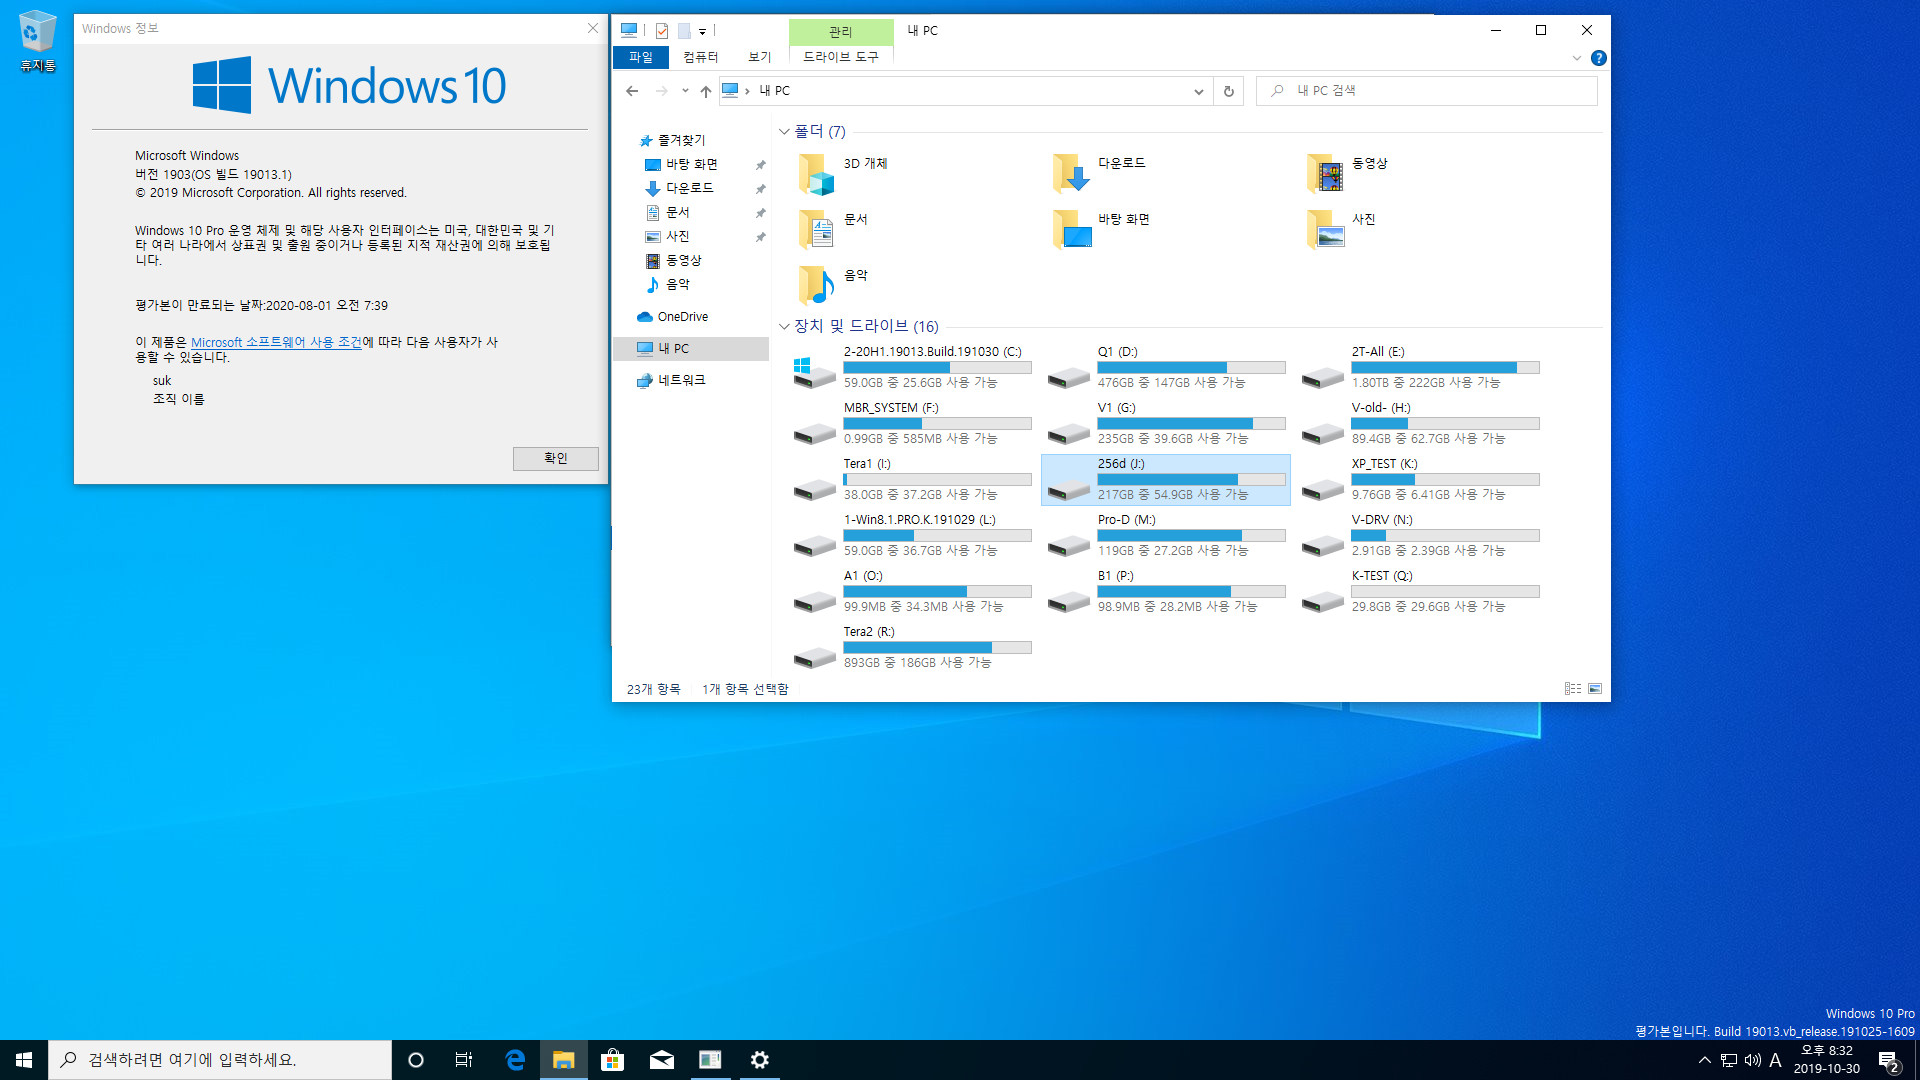
Task: Open the Microsoft 소프트웨어 사용 조건 link
Action: (x=276, y=342)
